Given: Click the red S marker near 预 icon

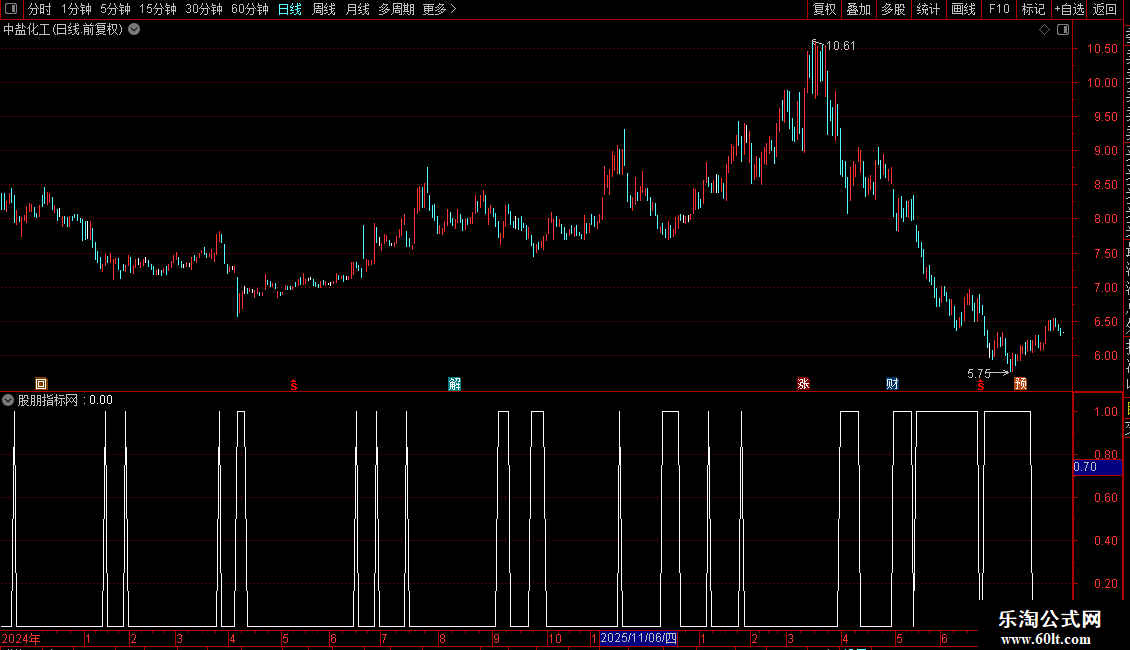Looking at the screenshot, I should (981, 386).
